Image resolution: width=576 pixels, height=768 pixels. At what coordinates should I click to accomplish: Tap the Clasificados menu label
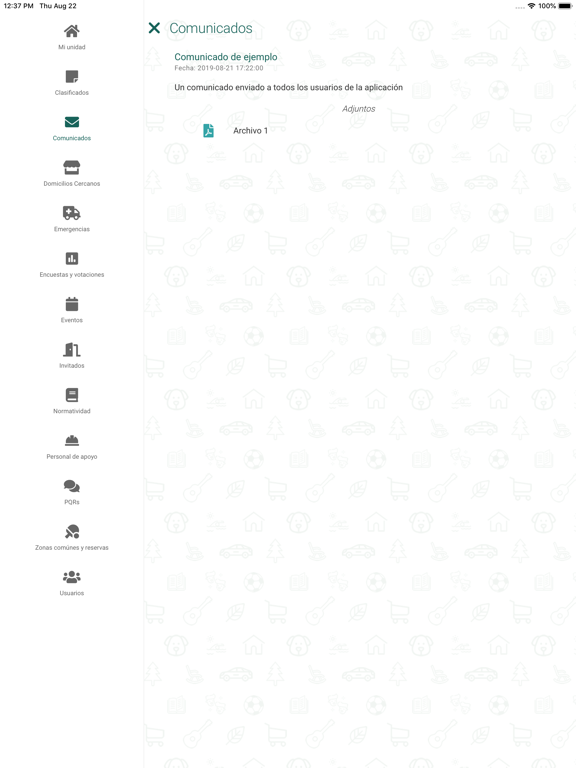72,93
